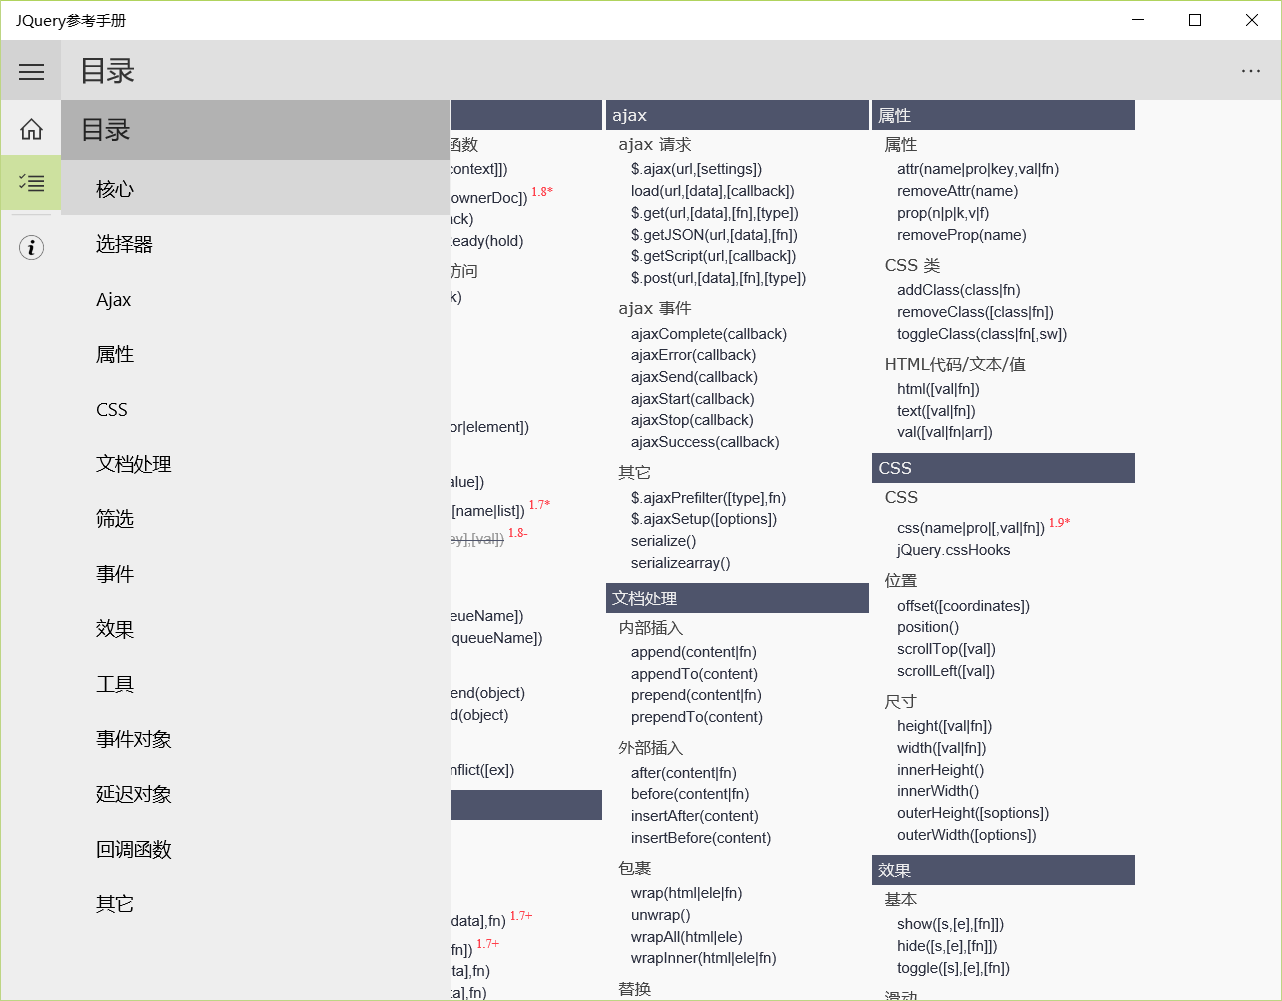Open 文档处理 in the side menu

256,464
